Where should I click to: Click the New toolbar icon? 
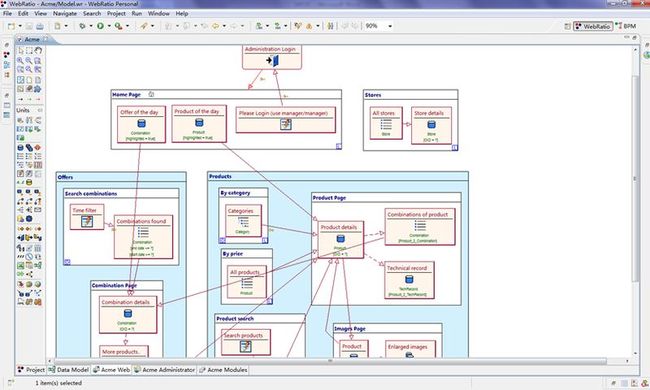[11, 26]
